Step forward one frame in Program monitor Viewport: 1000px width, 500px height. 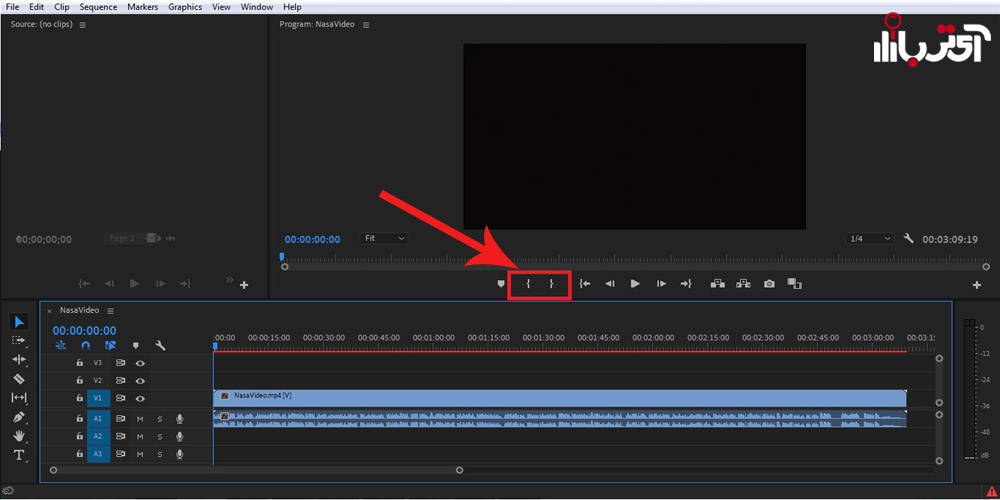click(x=661, y=284)
